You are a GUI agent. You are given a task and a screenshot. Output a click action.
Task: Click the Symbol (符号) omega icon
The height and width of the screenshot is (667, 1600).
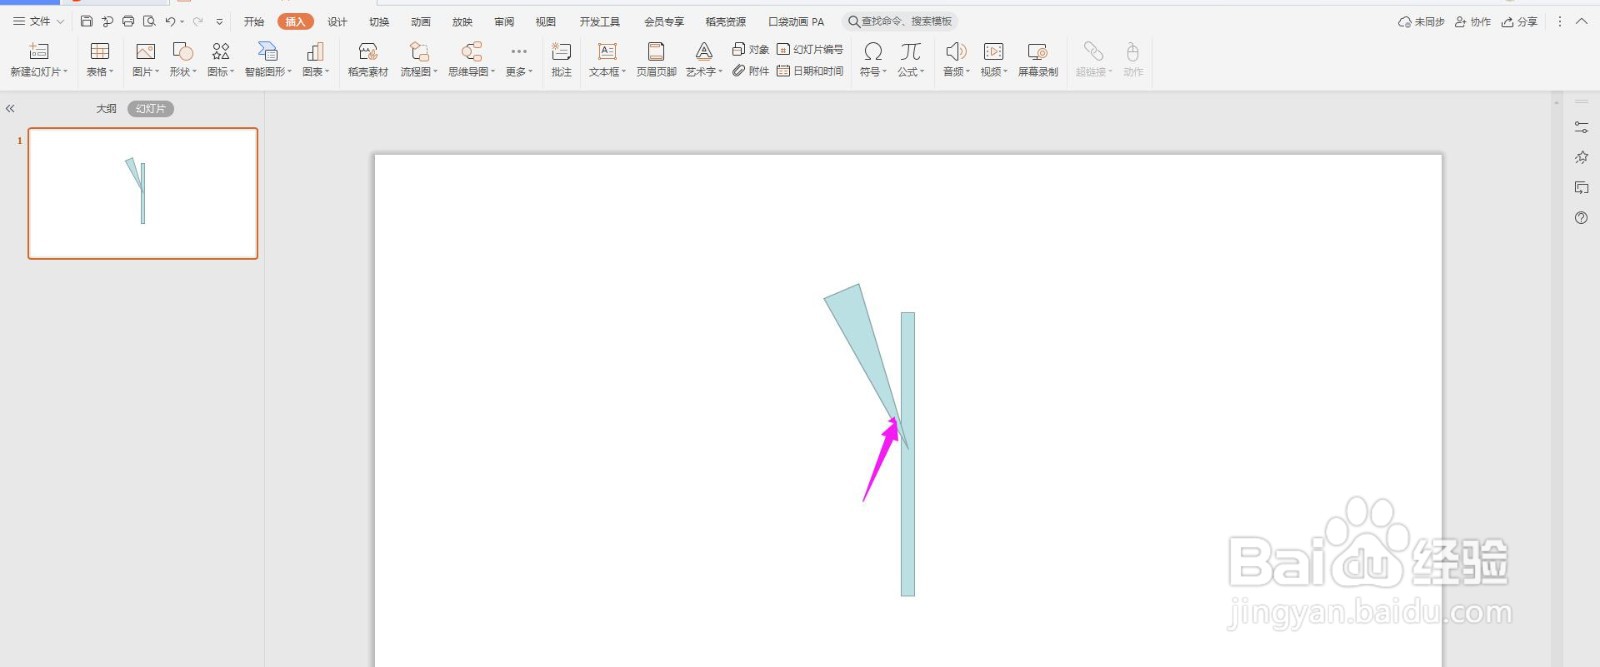[873, 51]
